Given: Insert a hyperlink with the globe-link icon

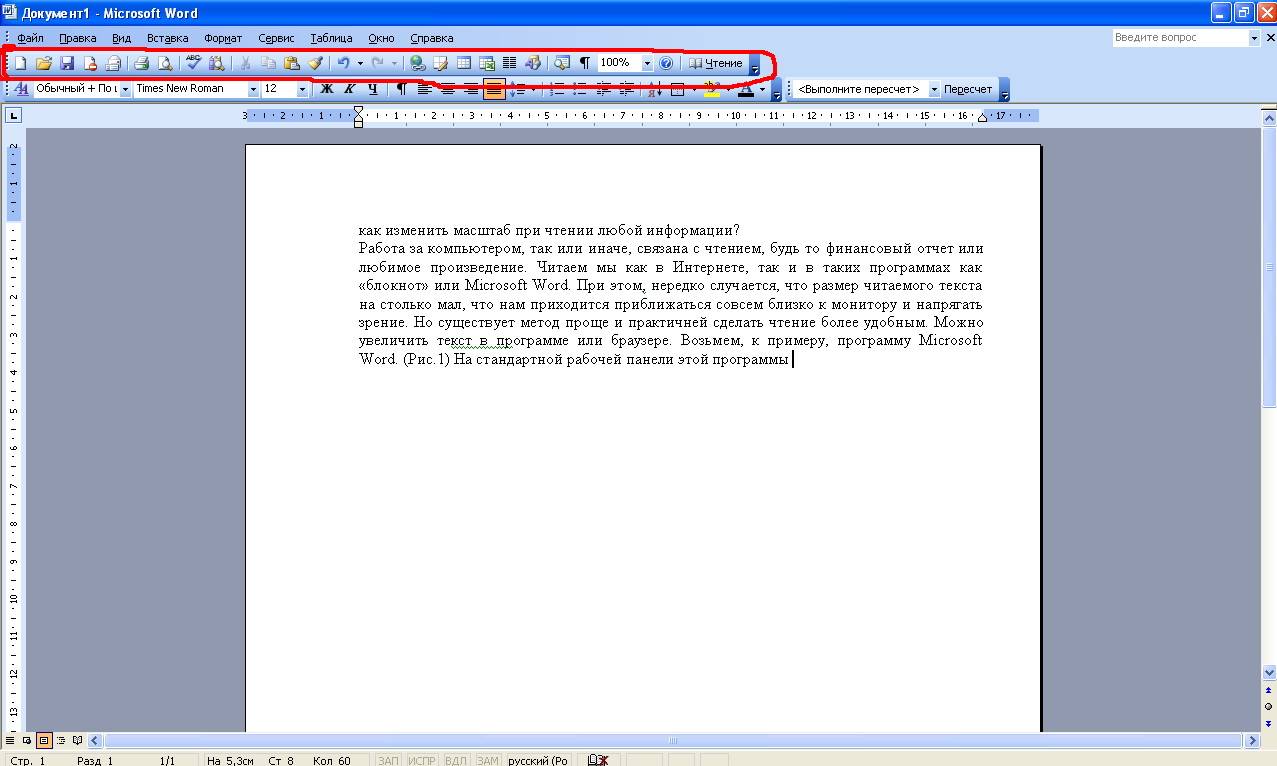Looking at the screenshot, I should (417, 63).
